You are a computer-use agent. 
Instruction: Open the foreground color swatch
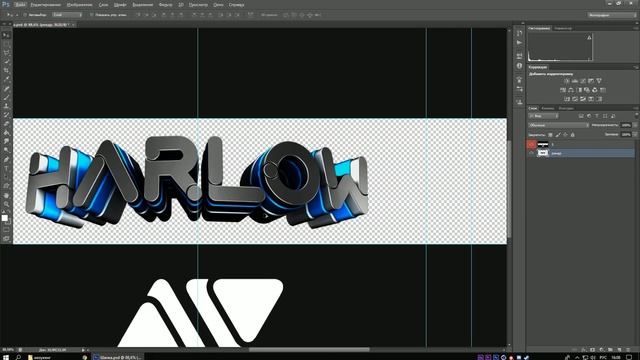(4, 218)
